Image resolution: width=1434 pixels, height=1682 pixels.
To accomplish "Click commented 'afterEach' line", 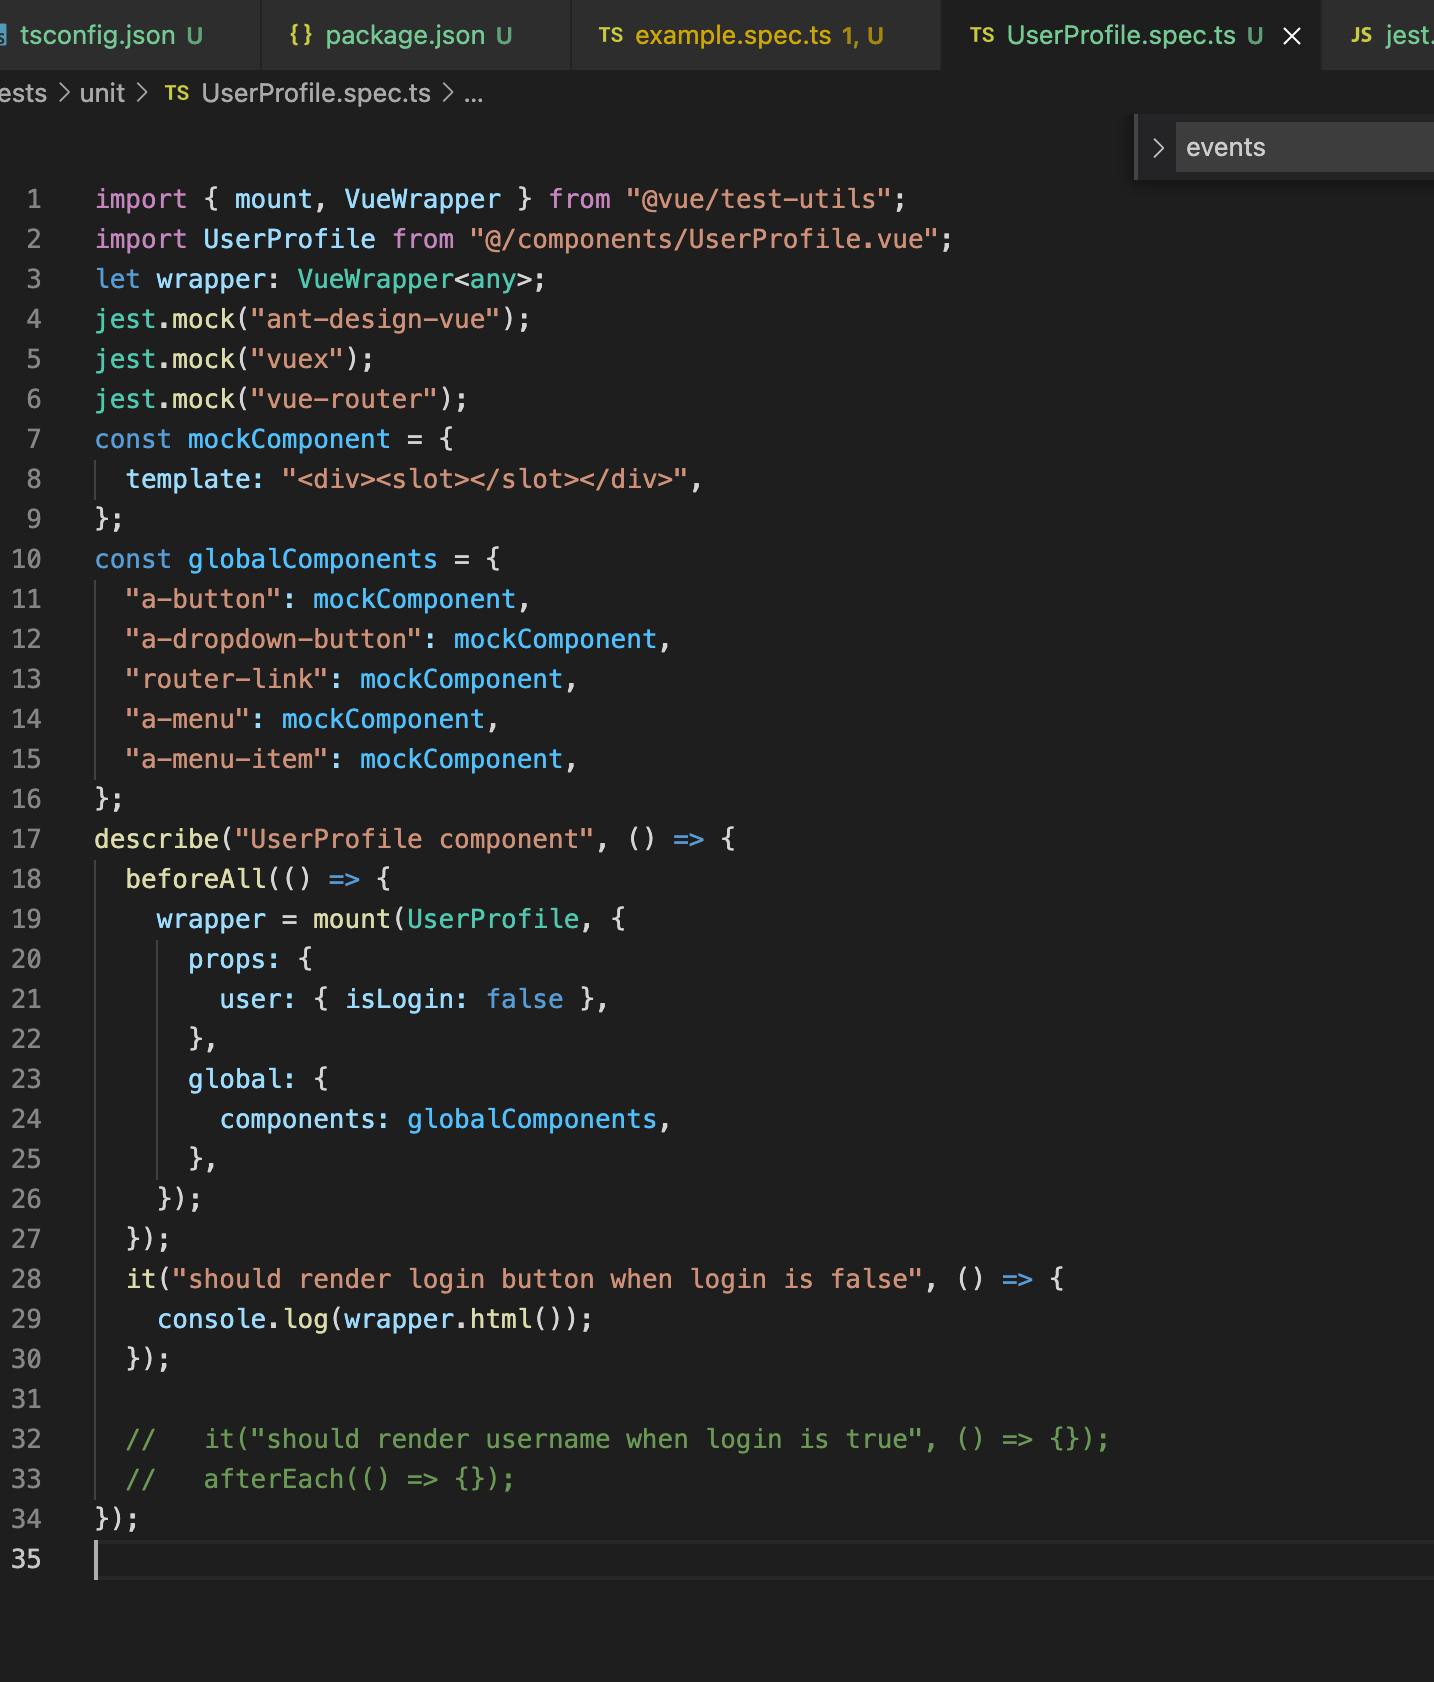I will click(x=320, y=1479).
